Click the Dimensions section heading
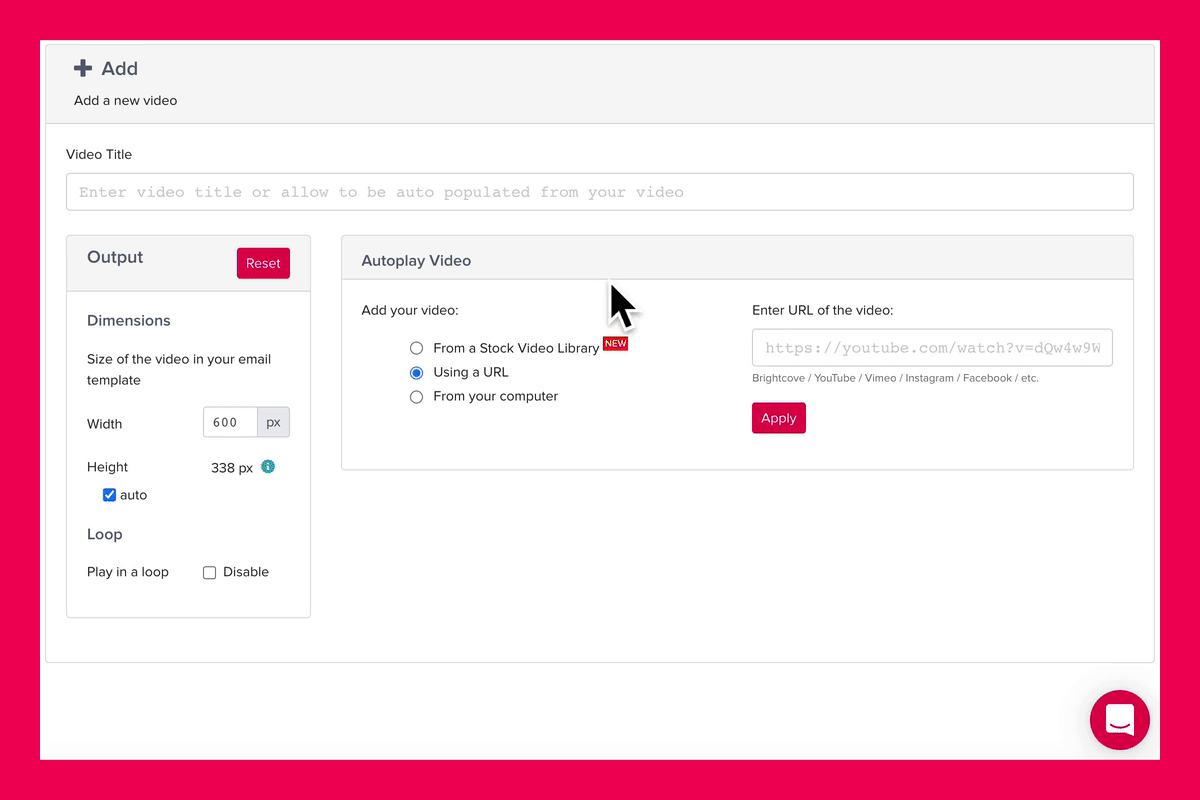Image resolution: width=1200 pixels, height=800 pixels. tap(129, 321)
